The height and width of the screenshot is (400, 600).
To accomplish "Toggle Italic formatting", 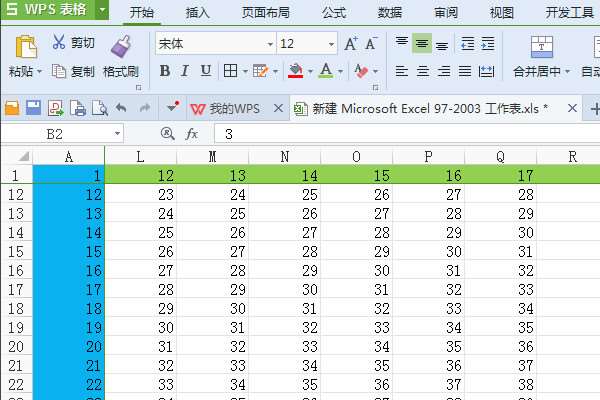I will (185, 71).
